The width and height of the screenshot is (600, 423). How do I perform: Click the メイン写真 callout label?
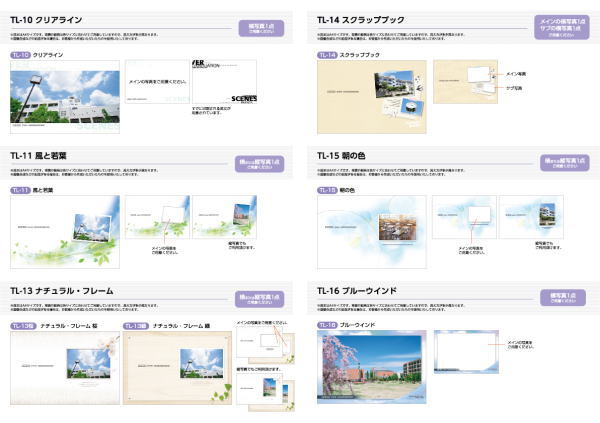[x=516, y=74]
